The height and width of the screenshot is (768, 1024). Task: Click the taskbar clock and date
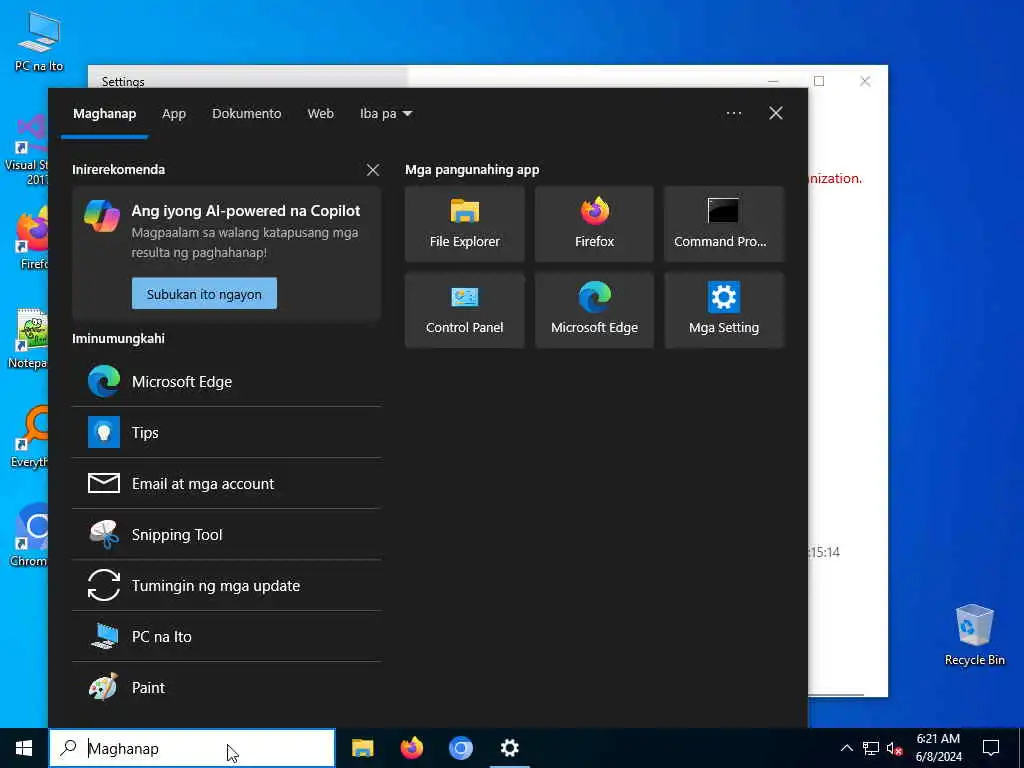(x=938, y=748)
